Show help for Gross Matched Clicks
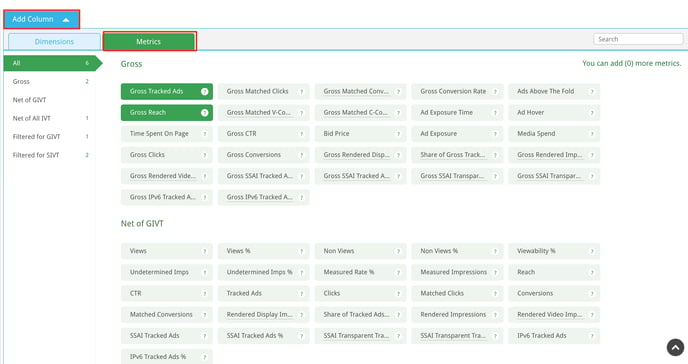688x364 pixels. click(x=301, y=92)
